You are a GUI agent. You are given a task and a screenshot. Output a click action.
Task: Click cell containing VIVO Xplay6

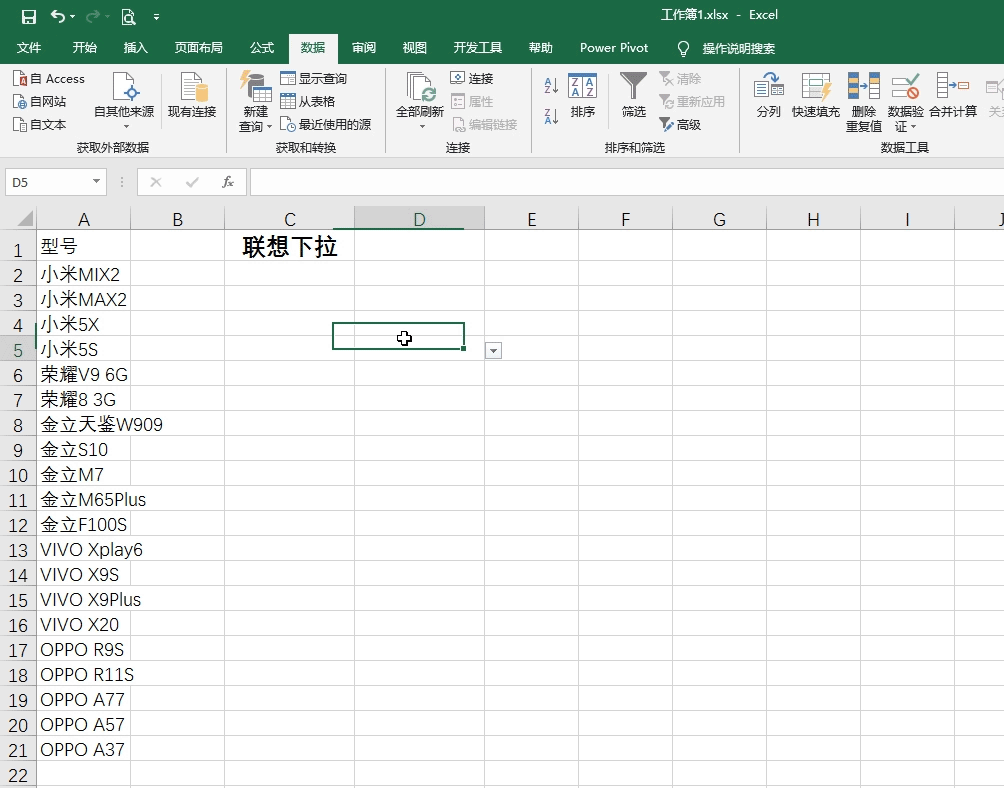tap(84, 549)
